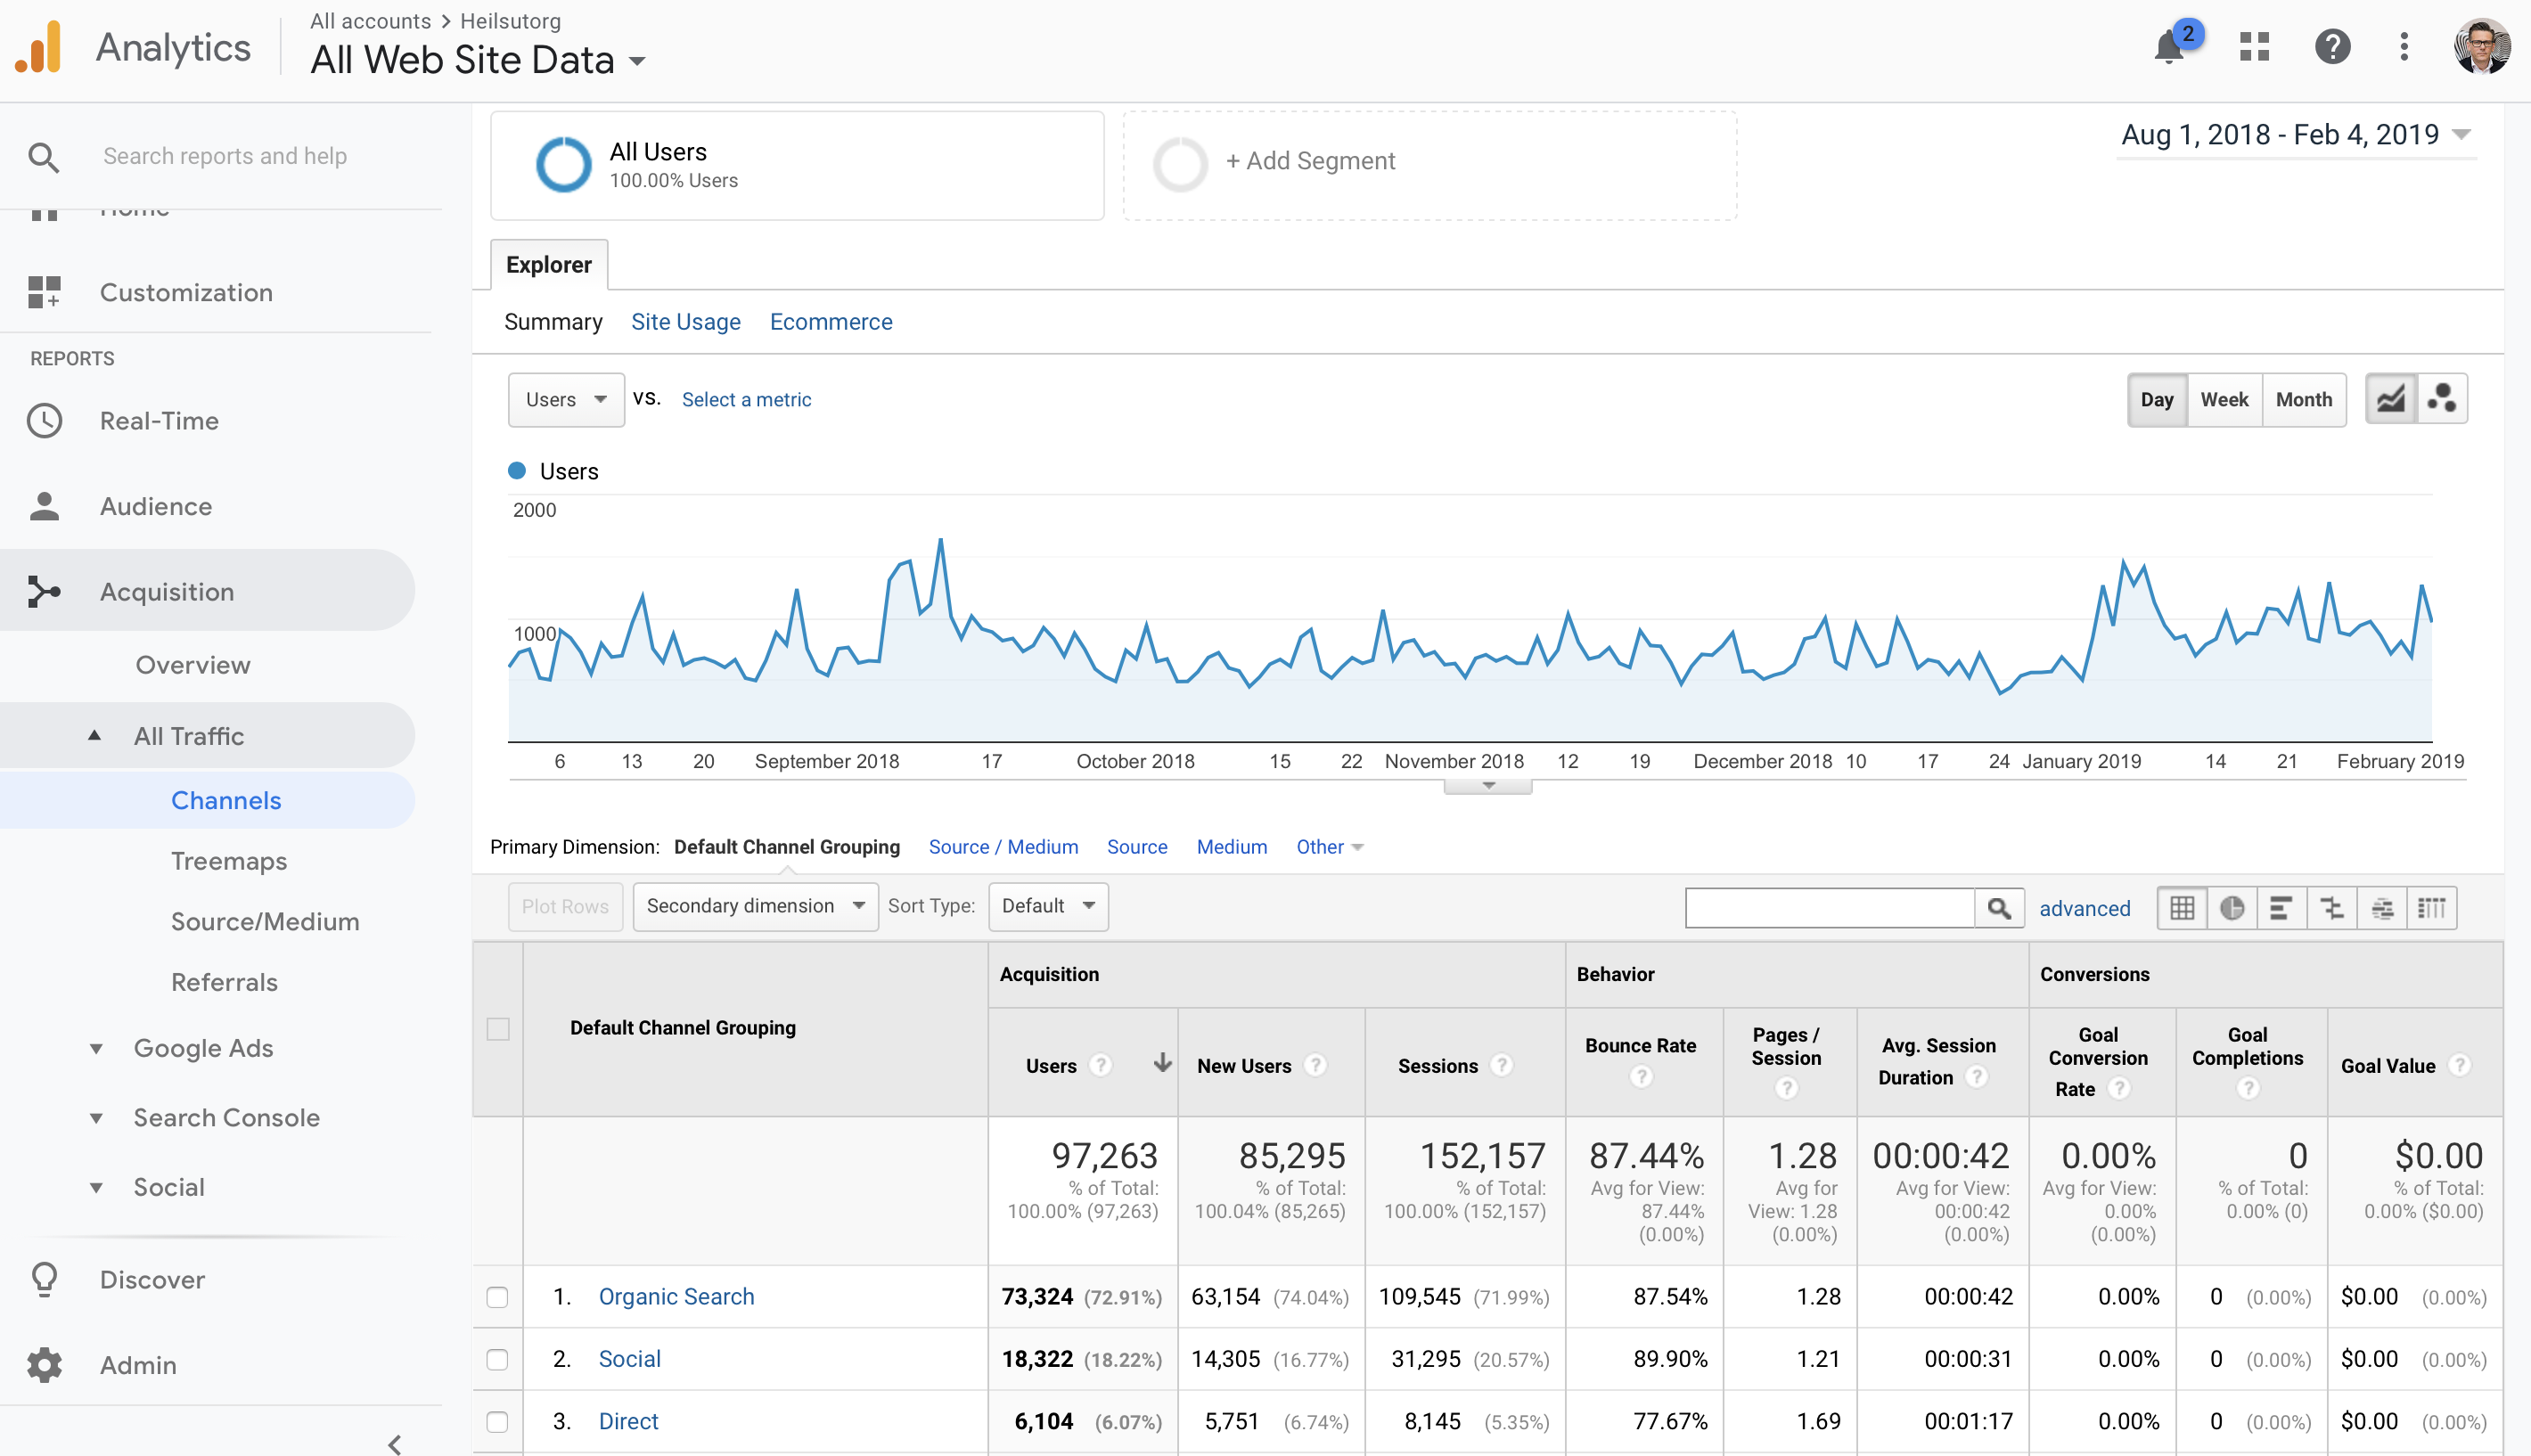Open the notifications bell
Image resolution: width=2531 pixels, height=1456 pixels.
click(x=2168, y=47)
